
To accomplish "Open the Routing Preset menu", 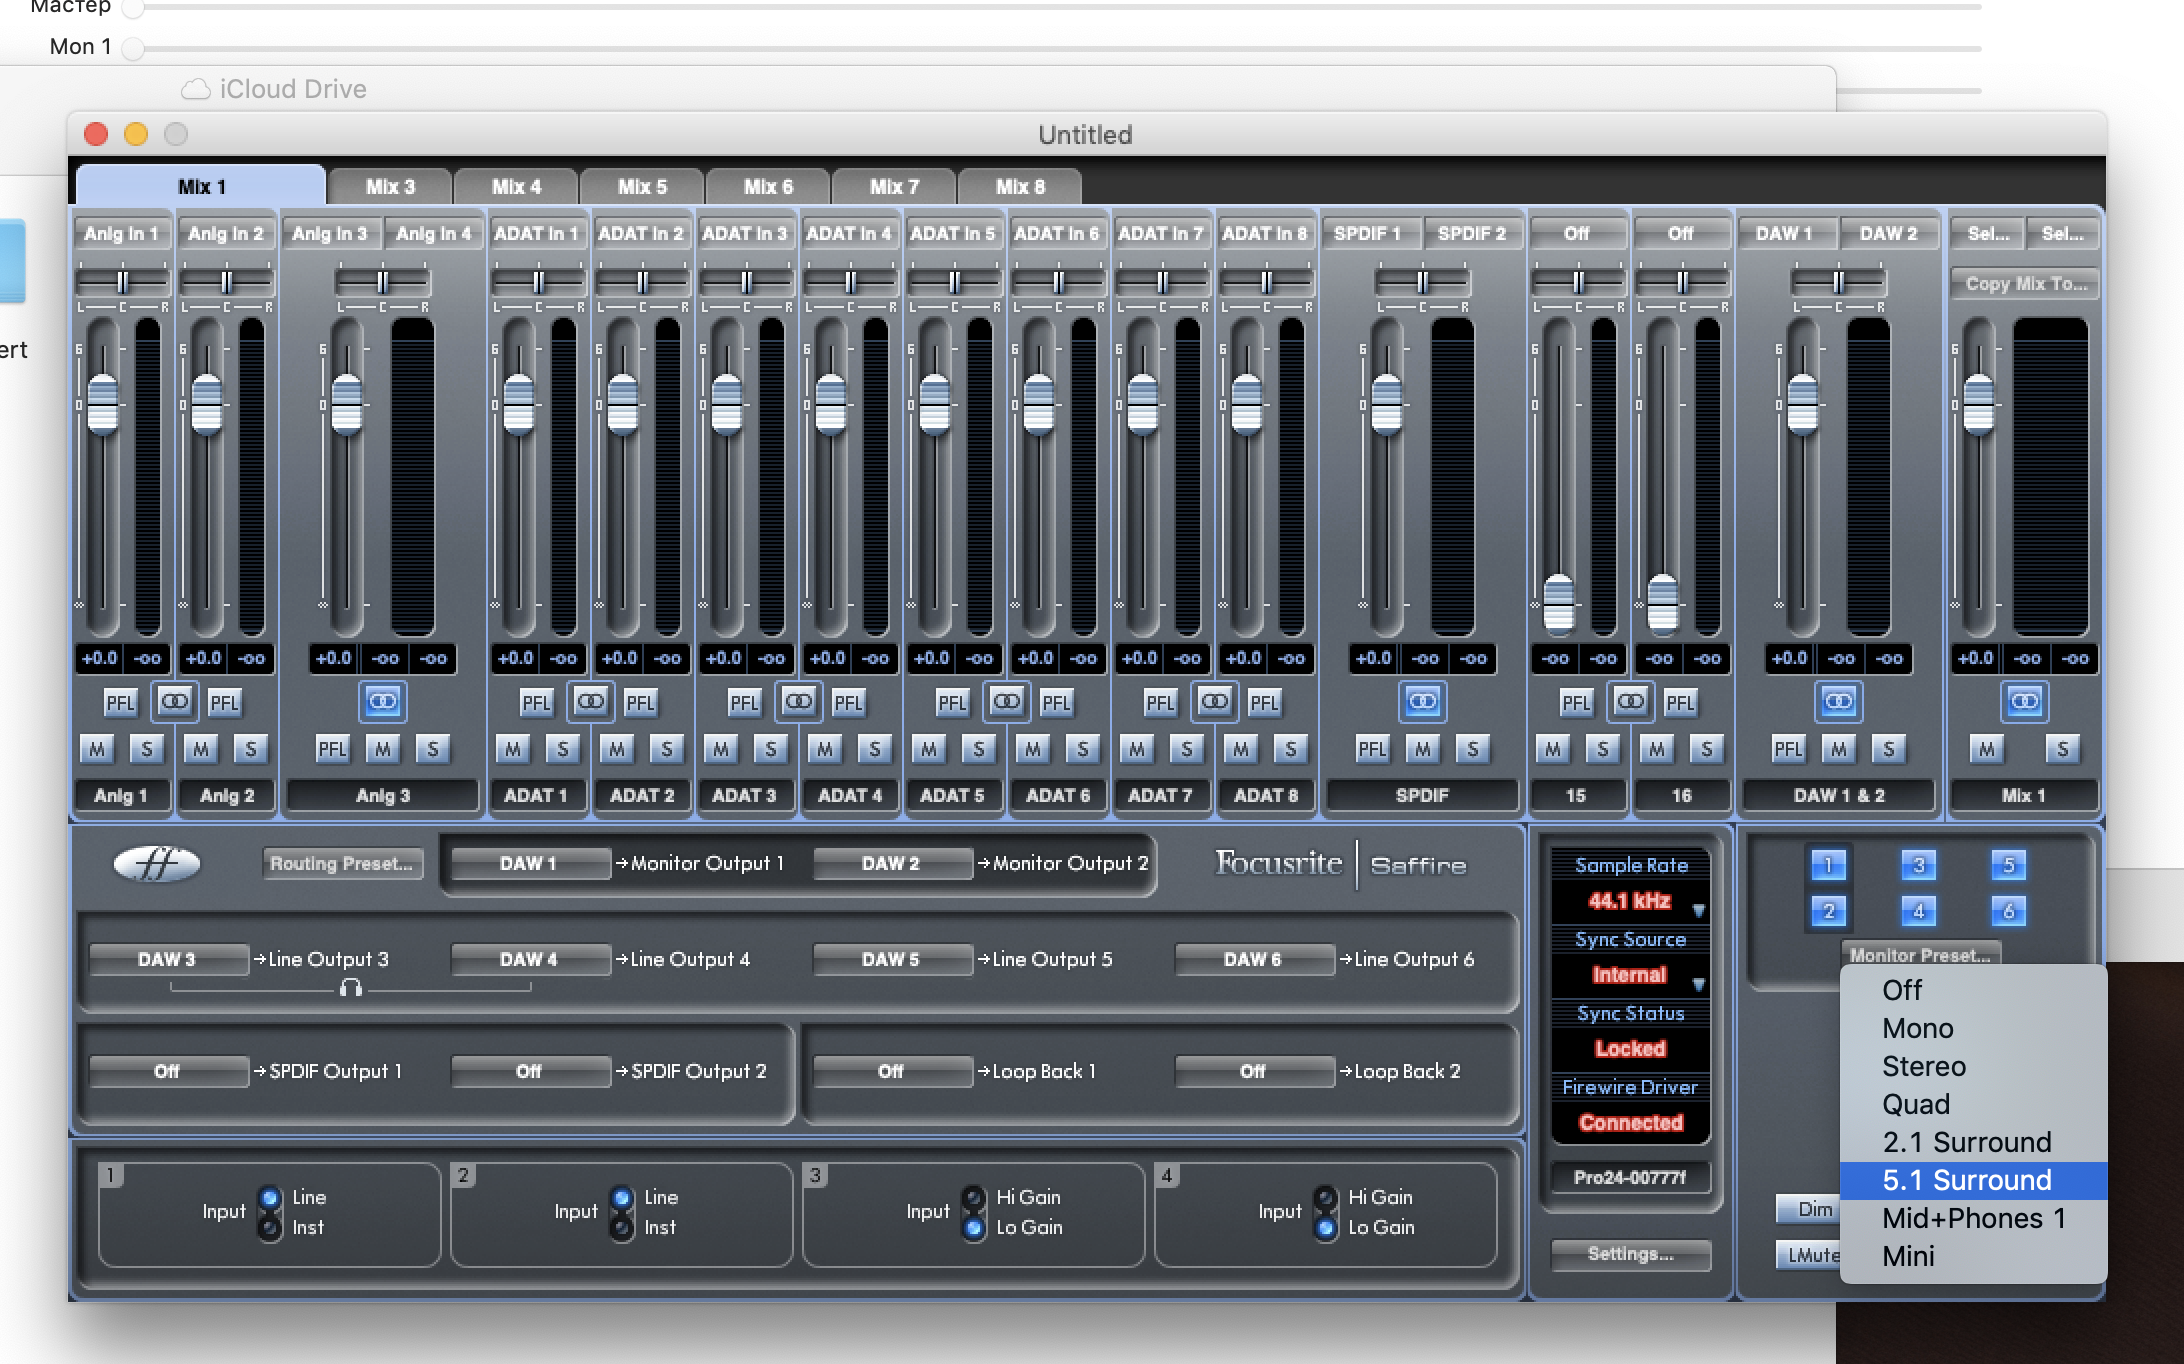I will pyautogui.click(x=342, y=863).
